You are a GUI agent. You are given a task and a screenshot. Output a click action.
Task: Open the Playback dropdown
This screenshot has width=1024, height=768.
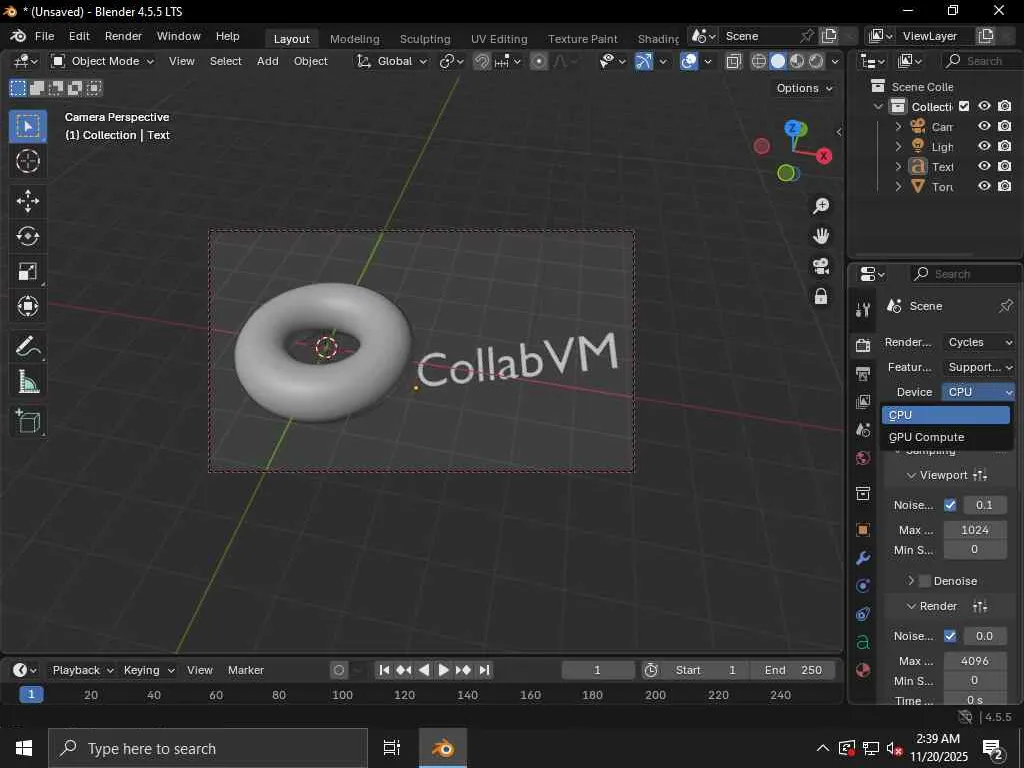83,670
